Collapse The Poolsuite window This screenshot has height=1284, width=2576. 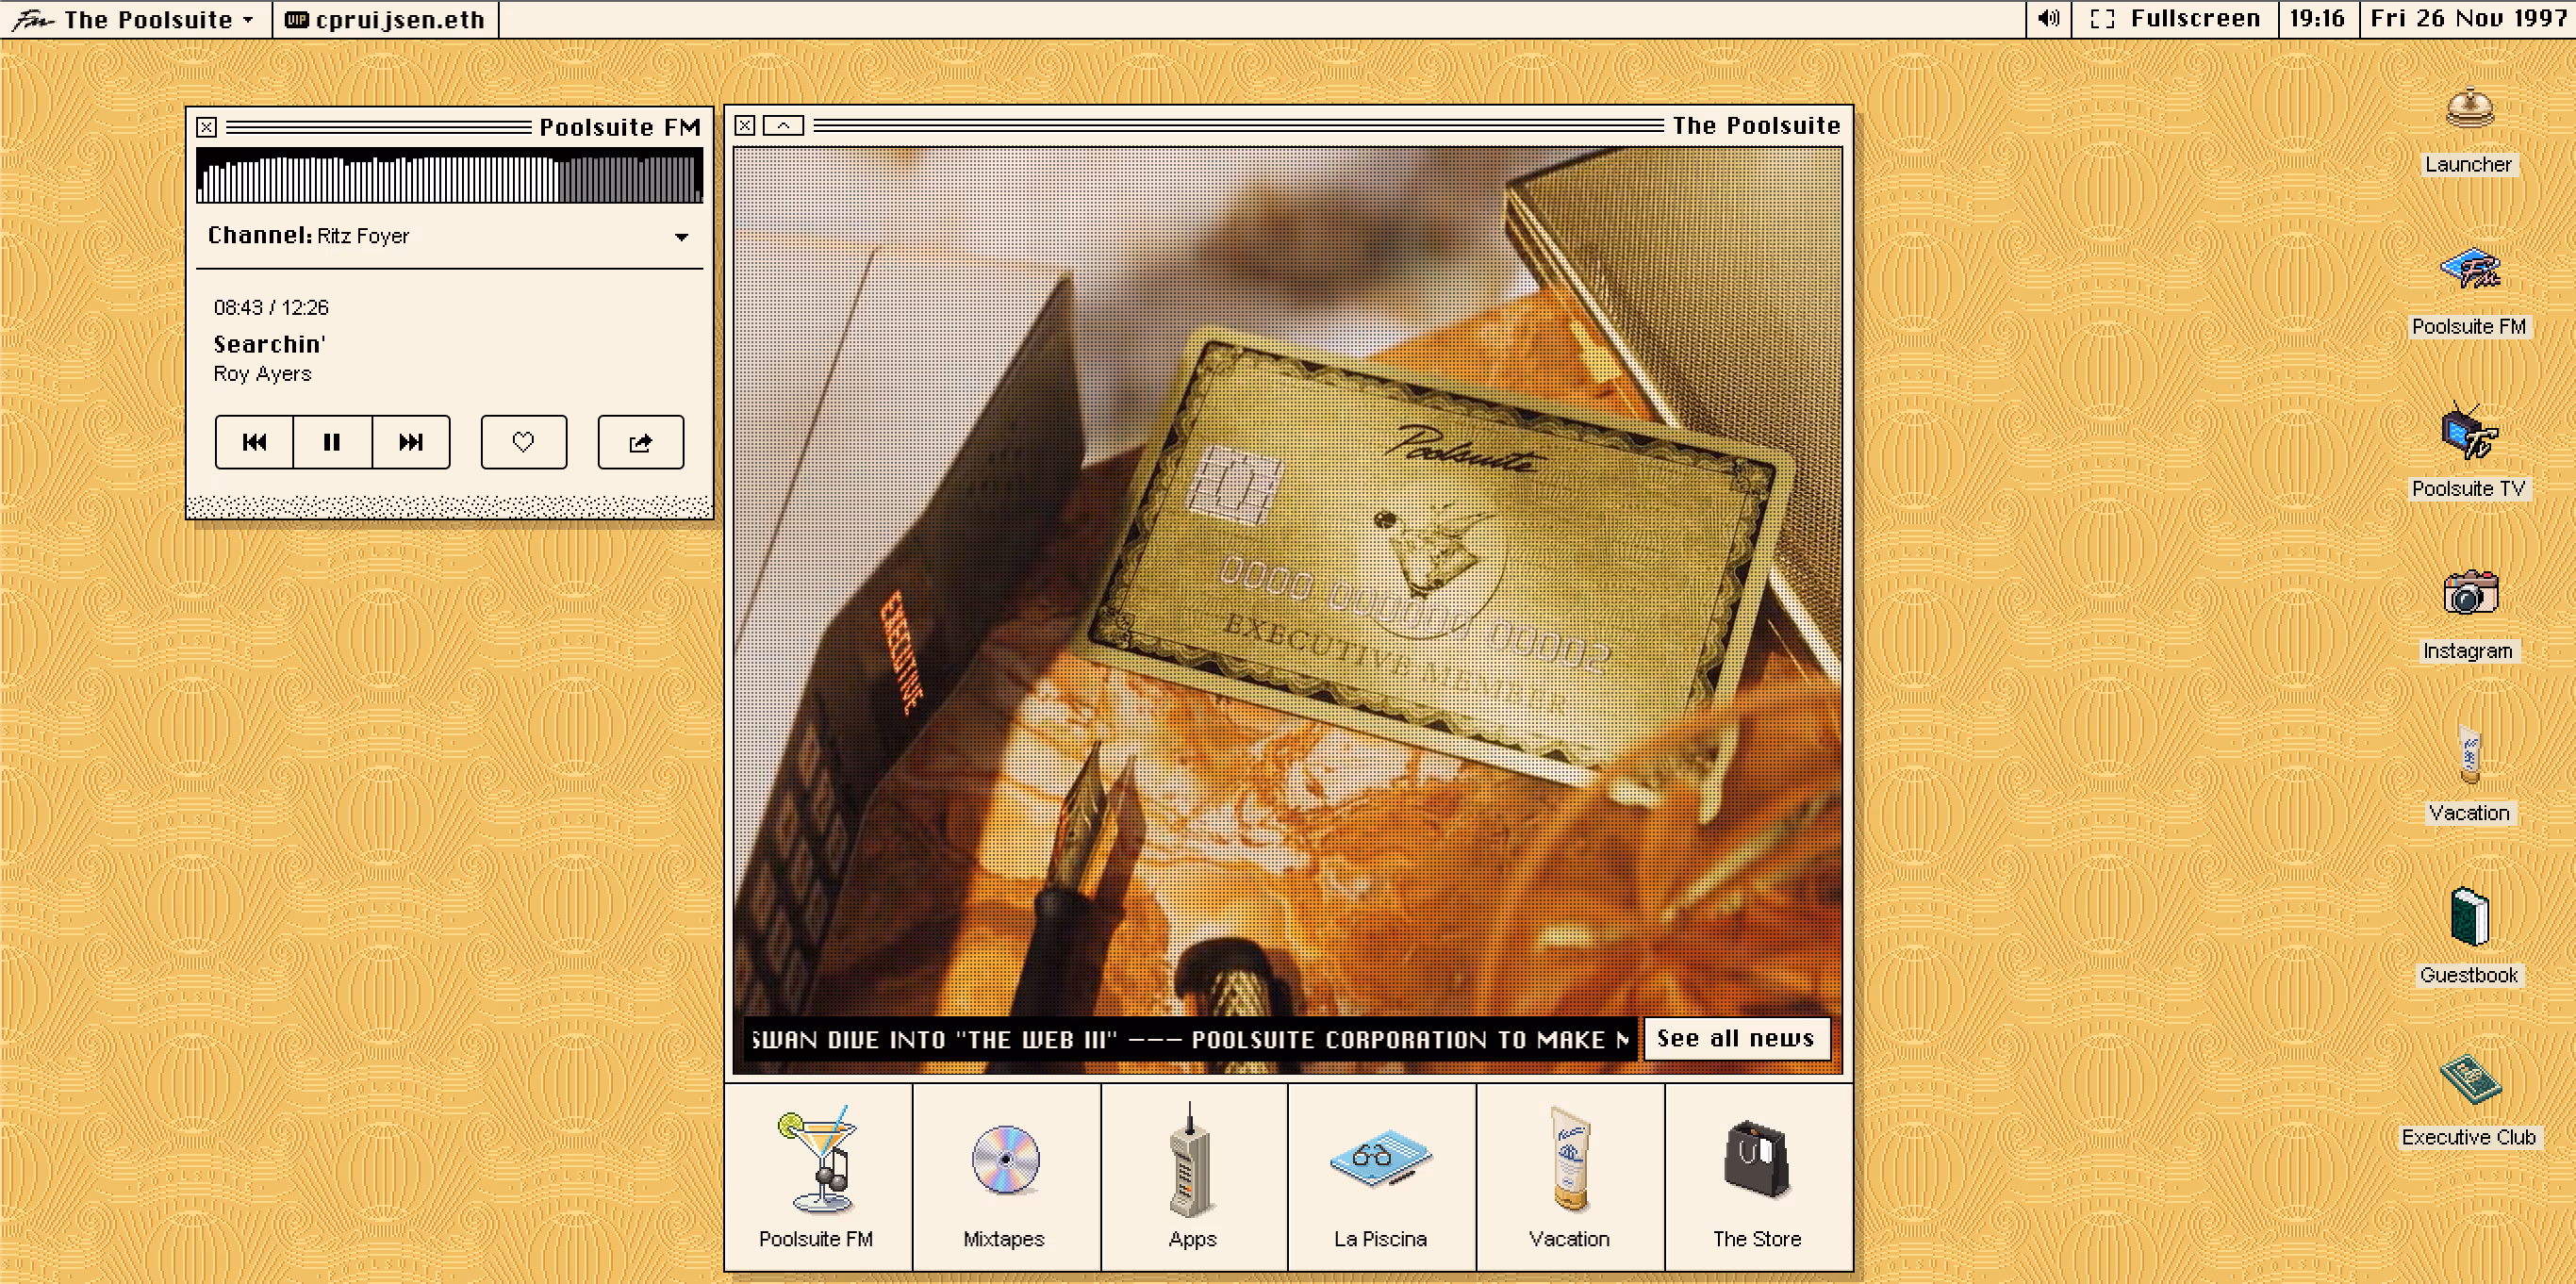783,126
